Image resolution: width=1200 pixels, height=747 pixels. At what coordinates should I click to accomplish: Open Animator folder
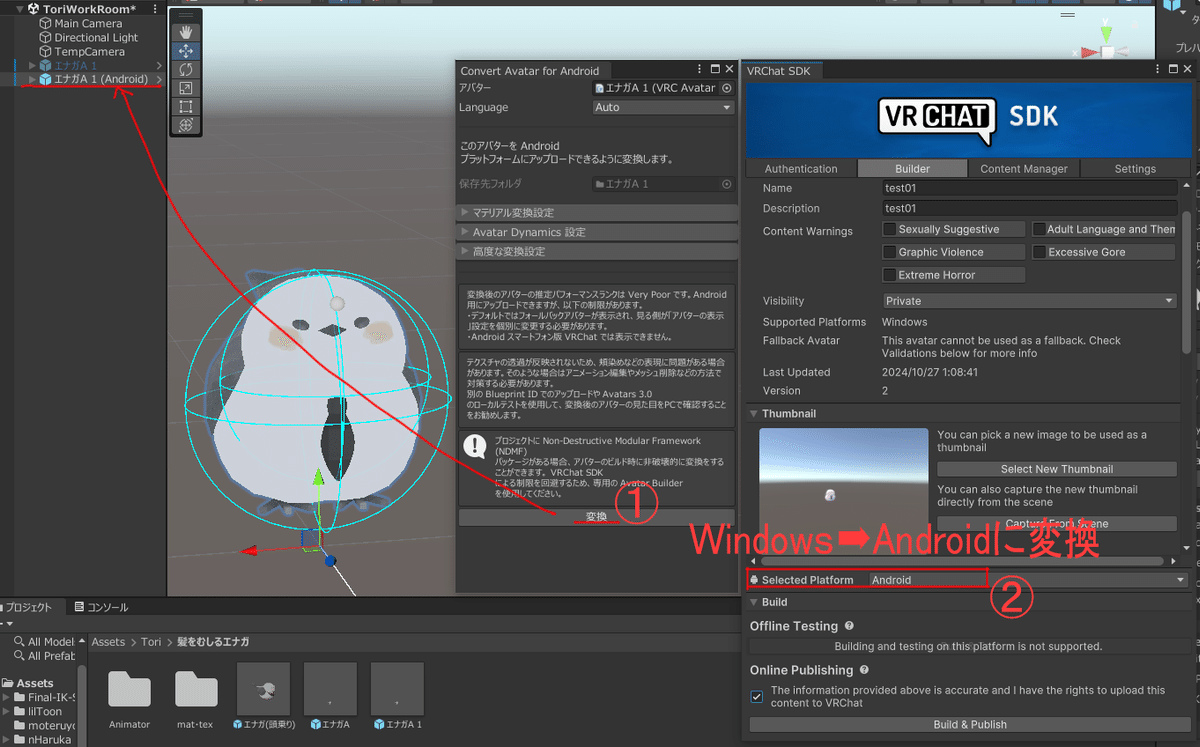tap(130, 697)
